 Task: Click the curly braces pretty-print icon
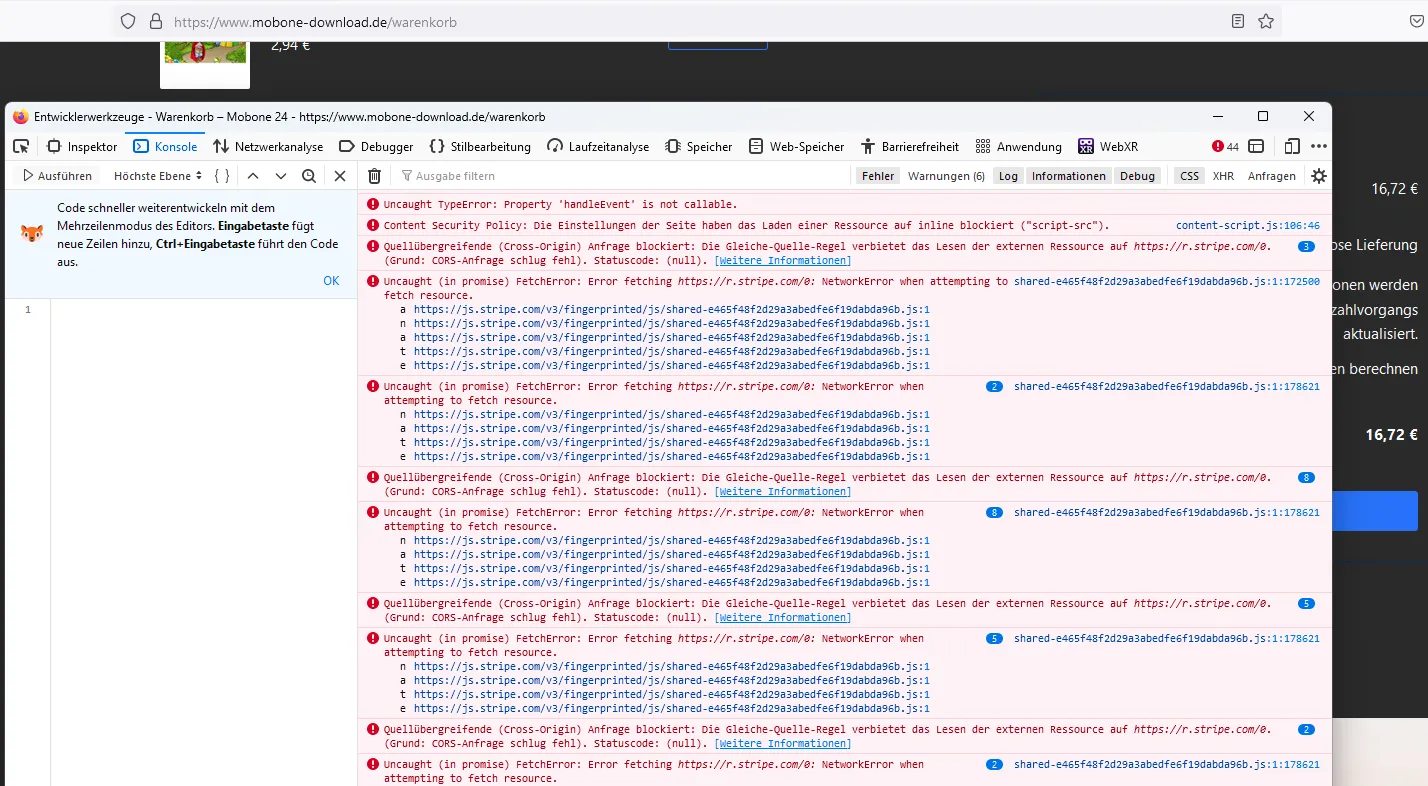[222, 176]
